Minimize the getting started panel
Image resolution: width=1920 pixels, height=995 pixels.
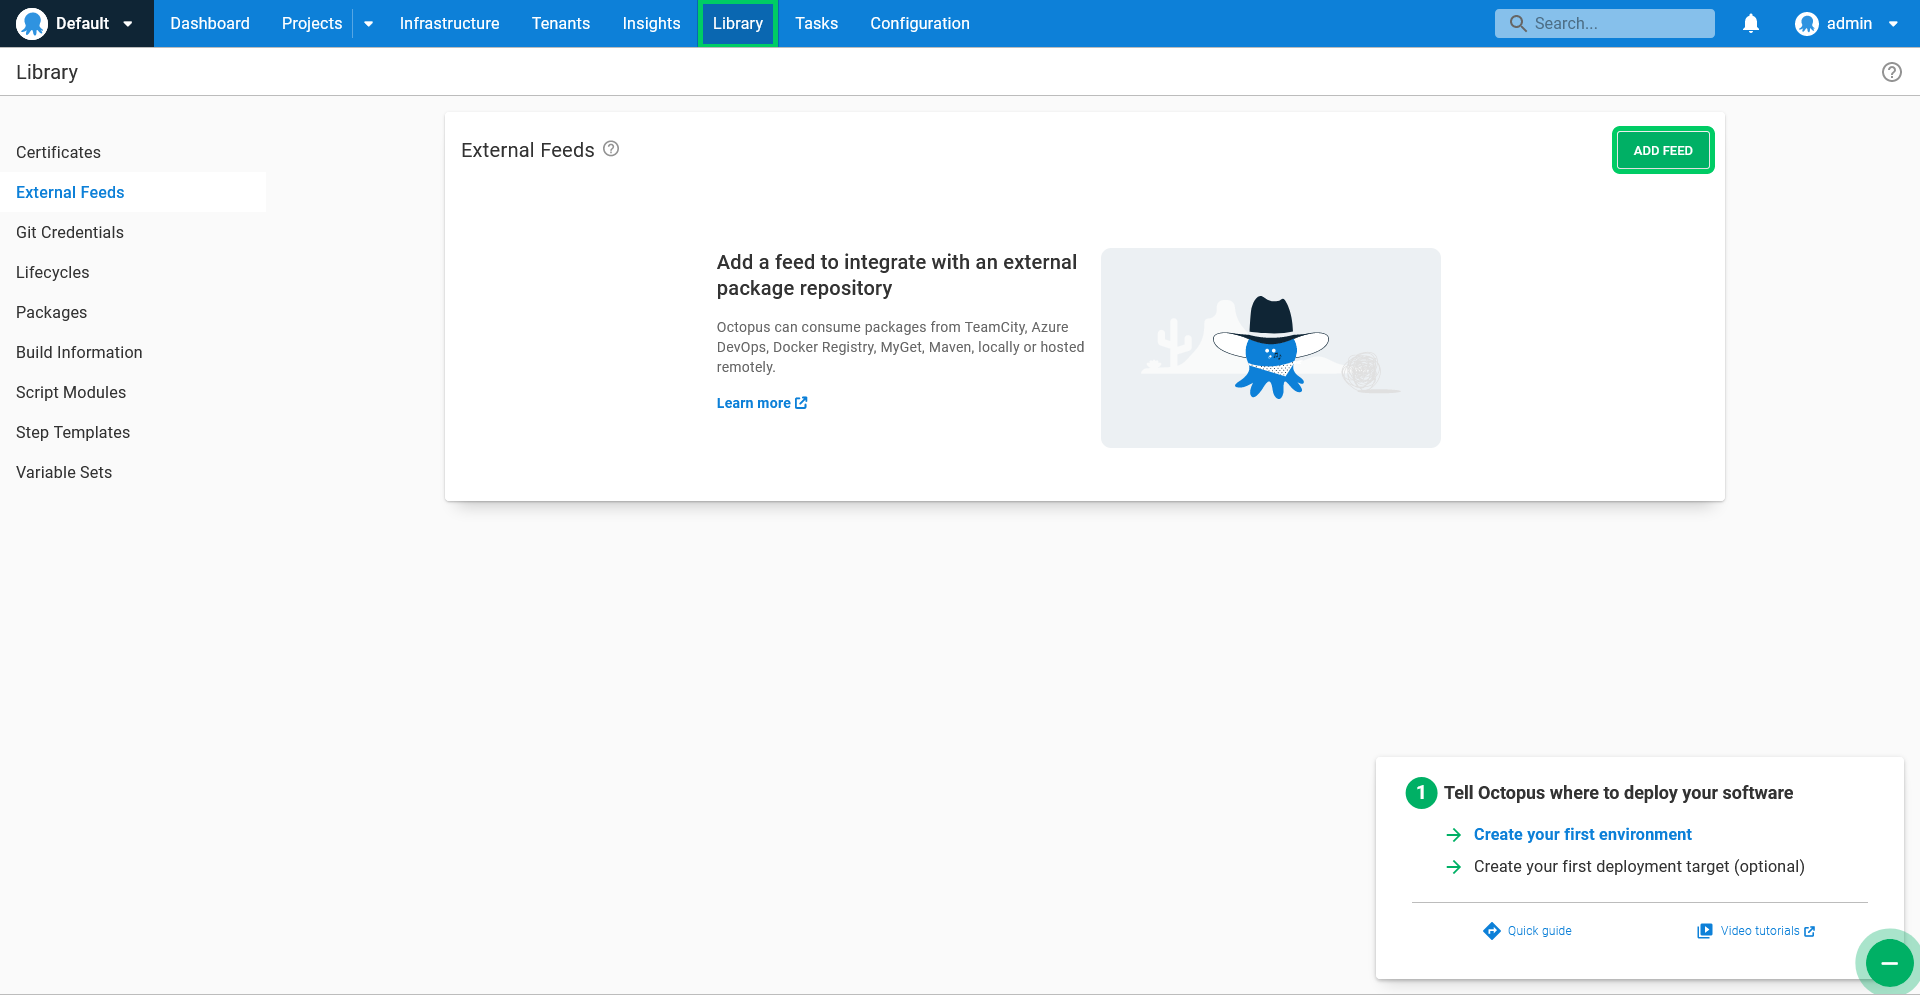pos(1889,963)
